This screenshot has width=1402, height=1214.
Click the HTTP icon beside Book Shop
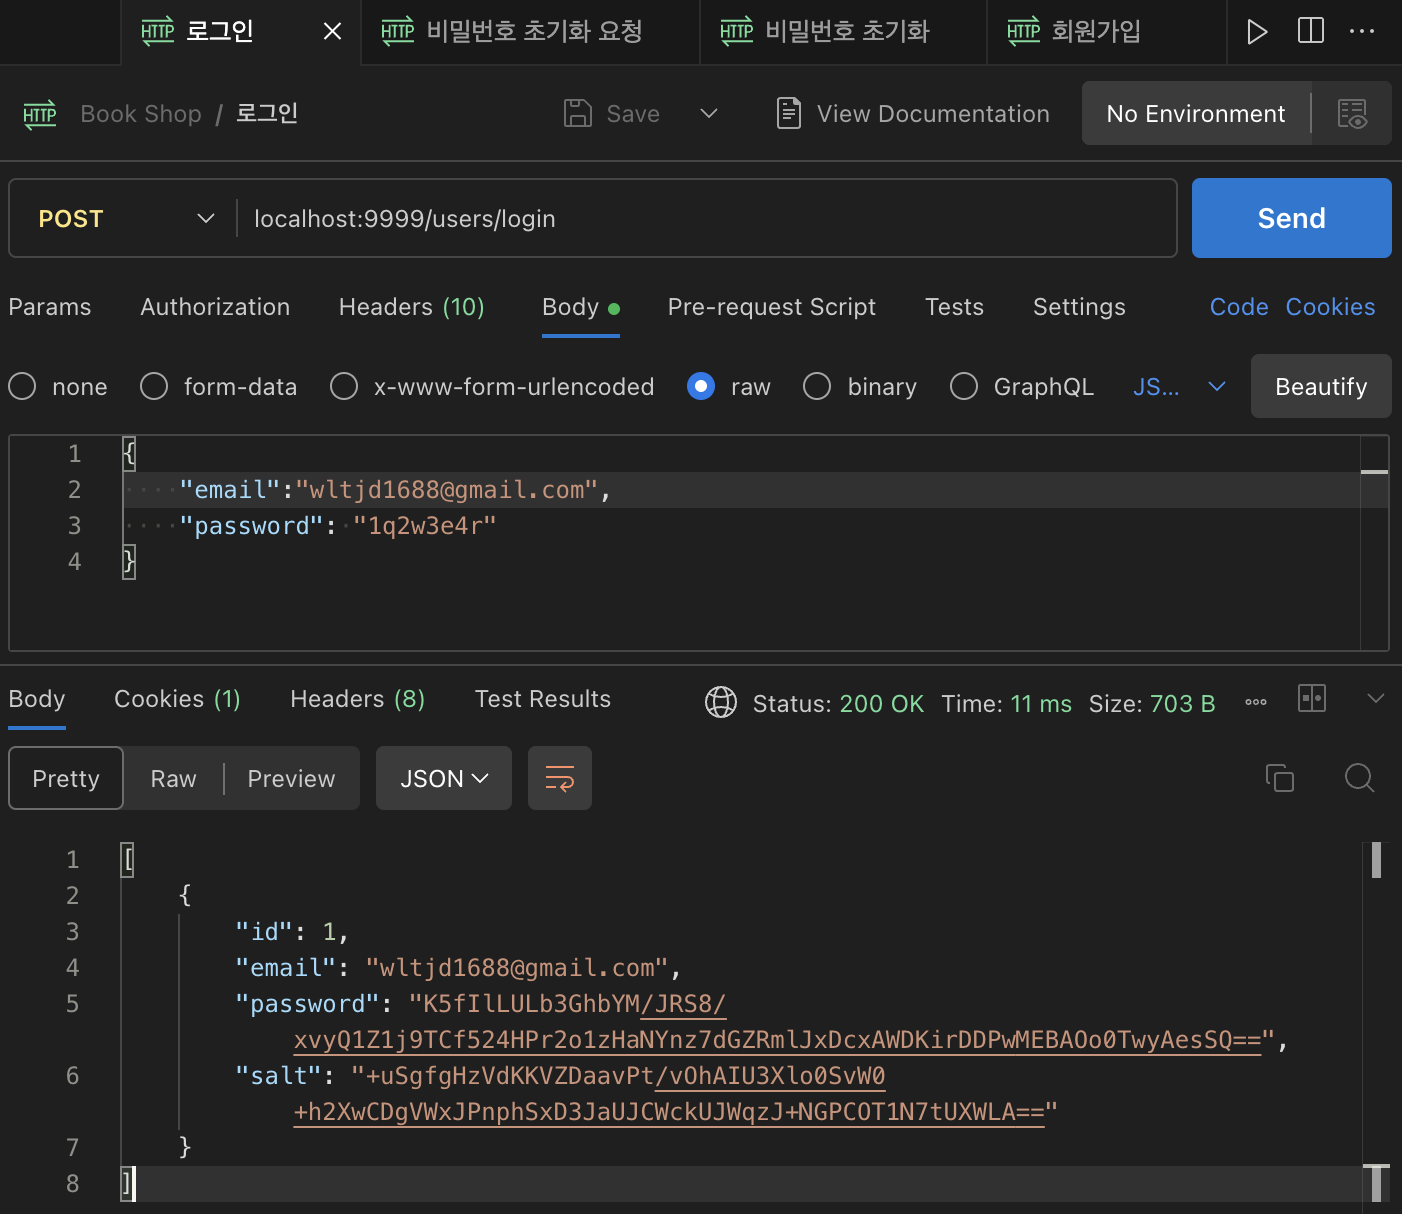point(40,114)
